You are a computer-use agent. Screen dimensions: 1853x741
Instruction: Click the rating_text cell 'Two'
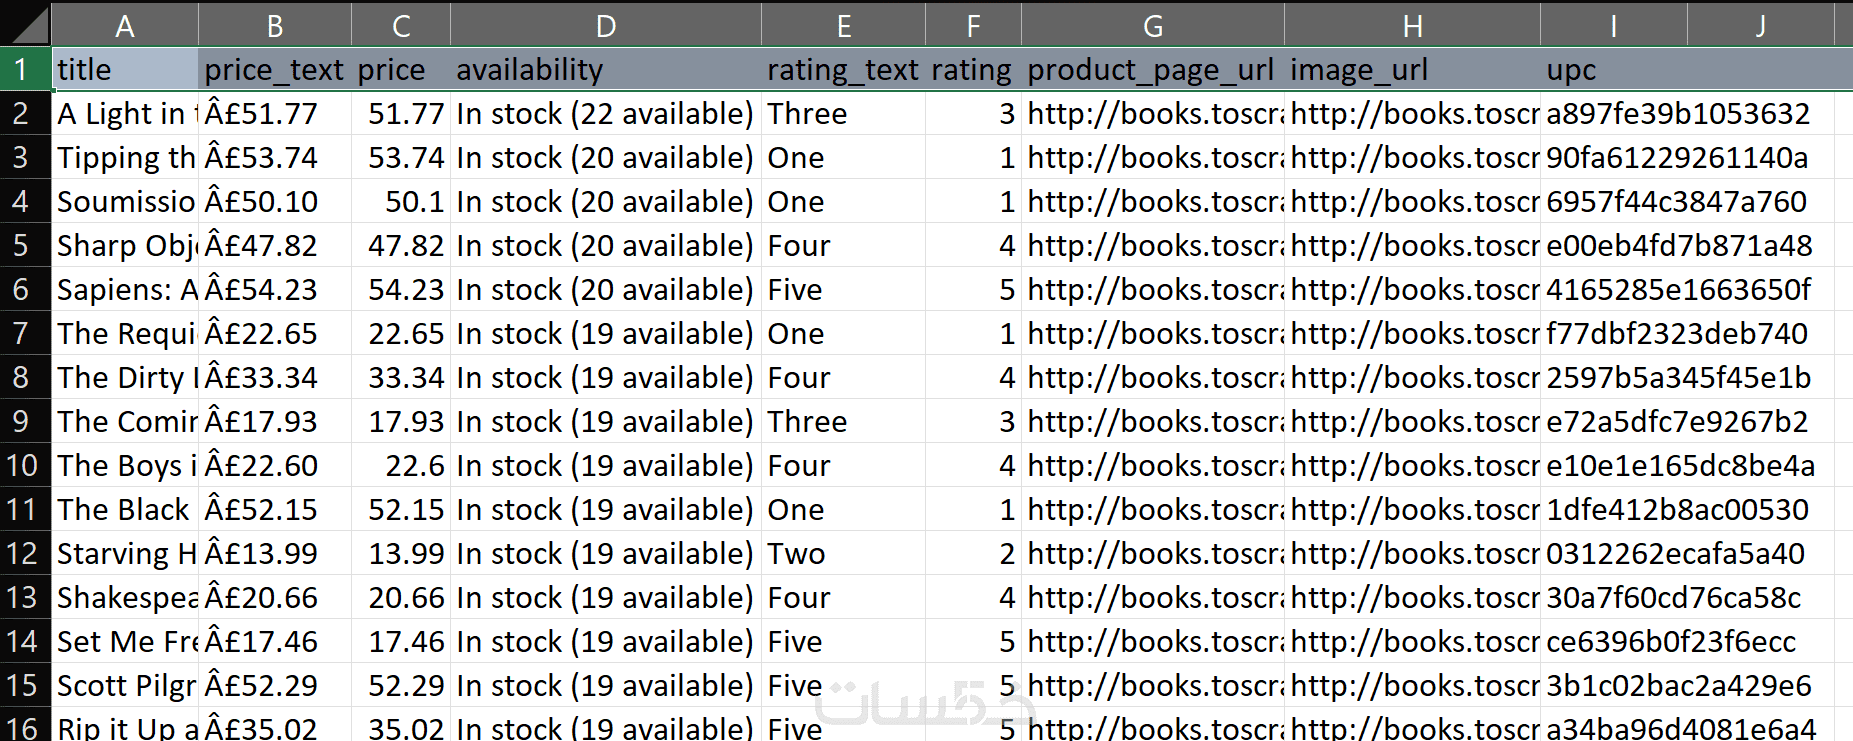tap(842, 554)
